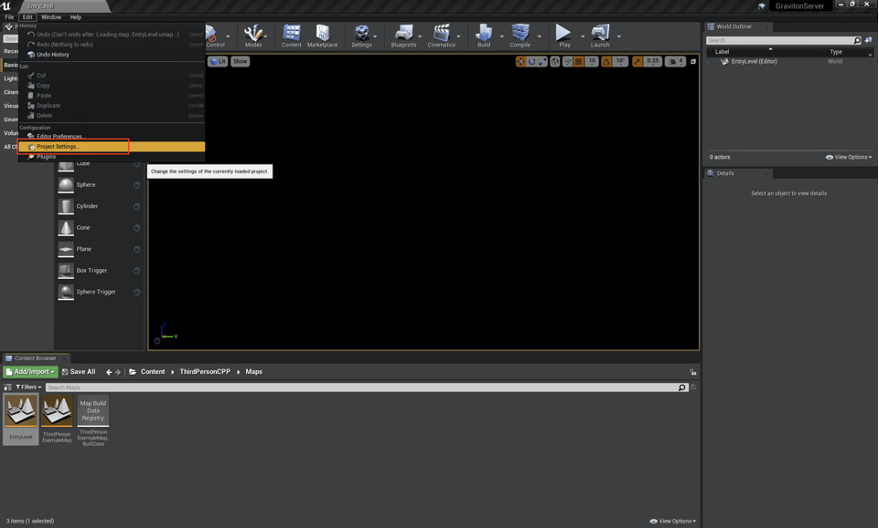
Task: Click the Maps breadcrumb
Action: pyautogui.click(x=254, y=372)
